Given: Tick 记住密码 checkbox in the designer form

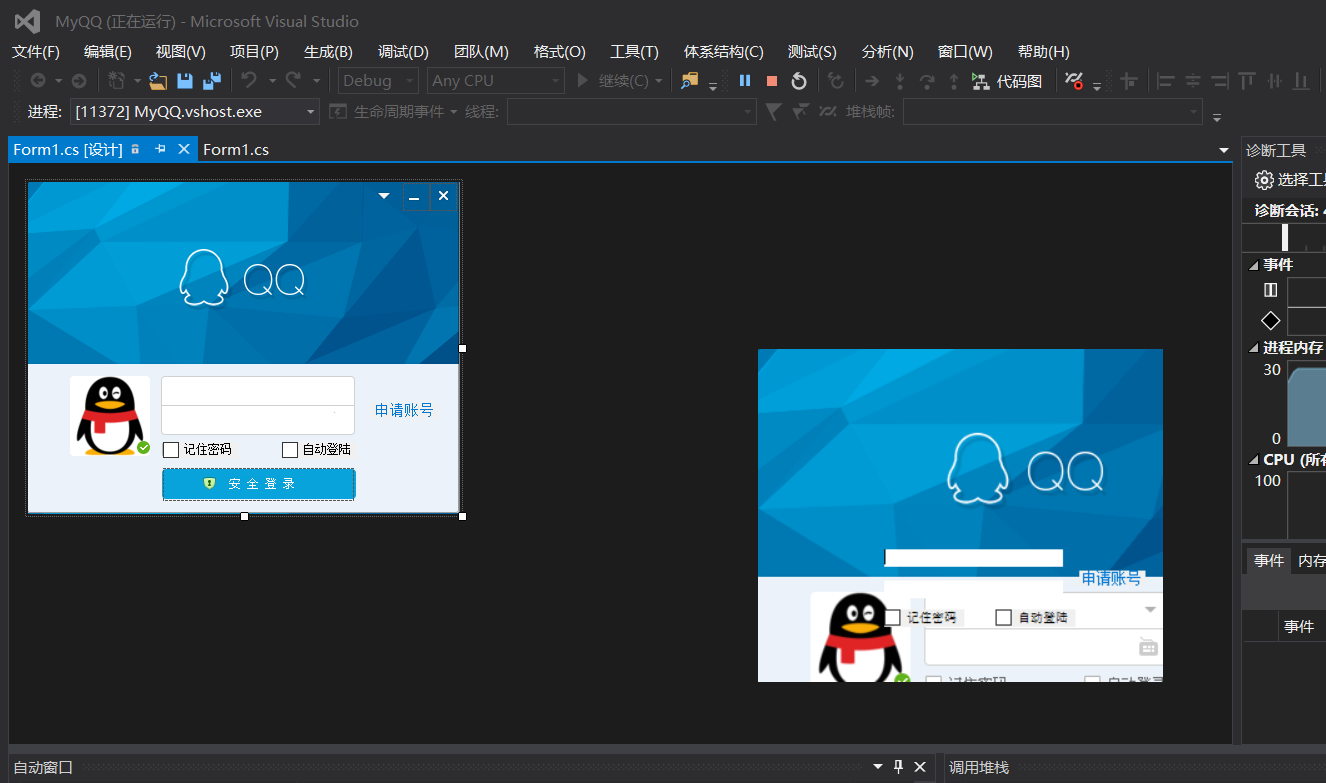Looking at the screenshot, I should 171,450.
